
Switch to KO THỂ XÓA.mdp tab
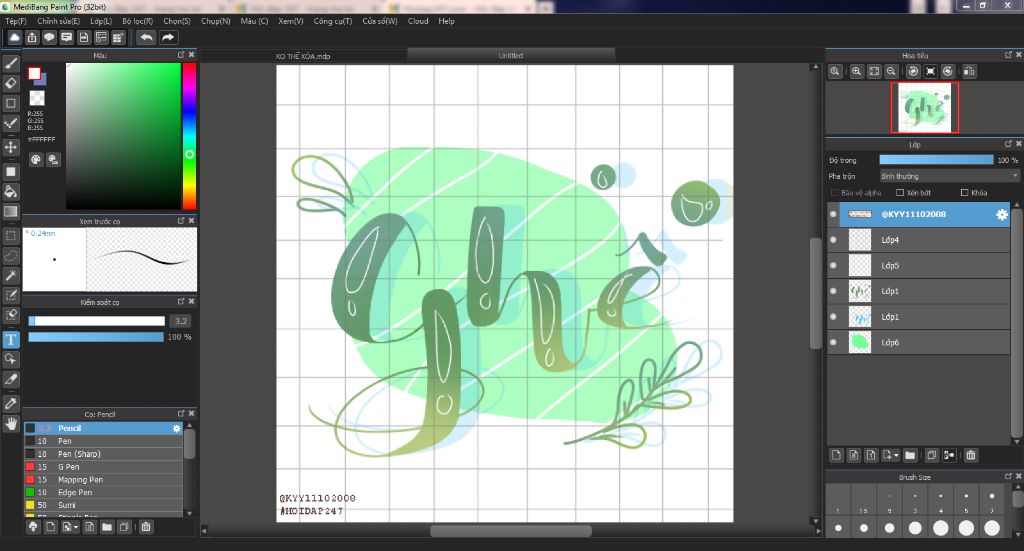point(303,56)
